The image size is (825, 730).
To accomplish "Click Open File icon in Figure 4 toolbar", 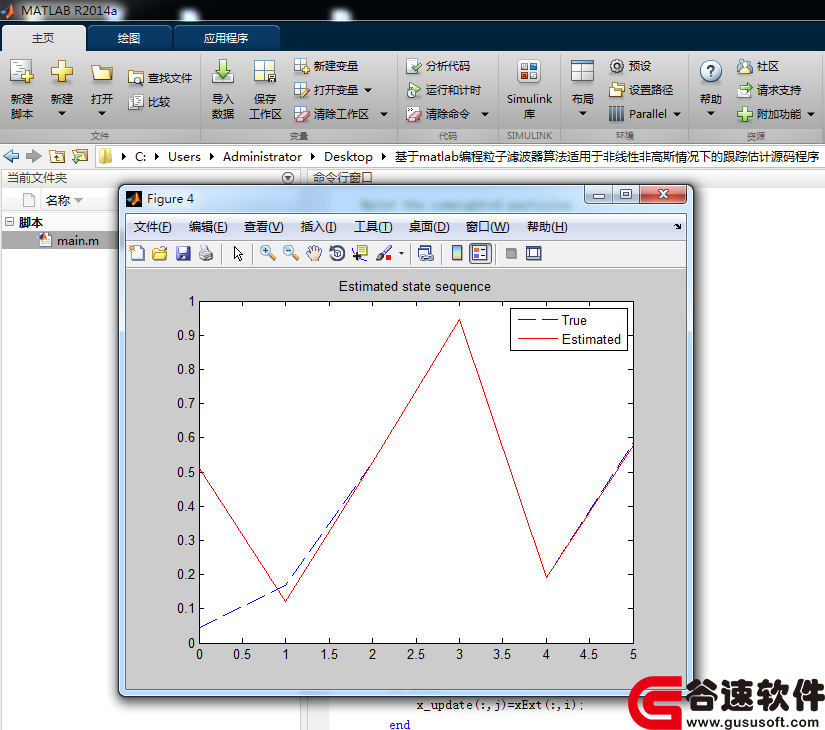I will [x=159, y=253].
